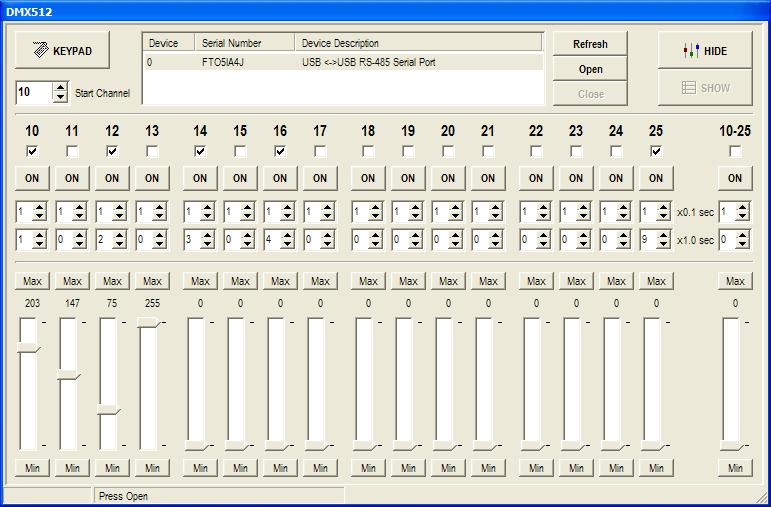Image resolution: width=771 pixels, height=507 pixels.
Task: Click the window resize grip corner
Action: tap(761, 497)
